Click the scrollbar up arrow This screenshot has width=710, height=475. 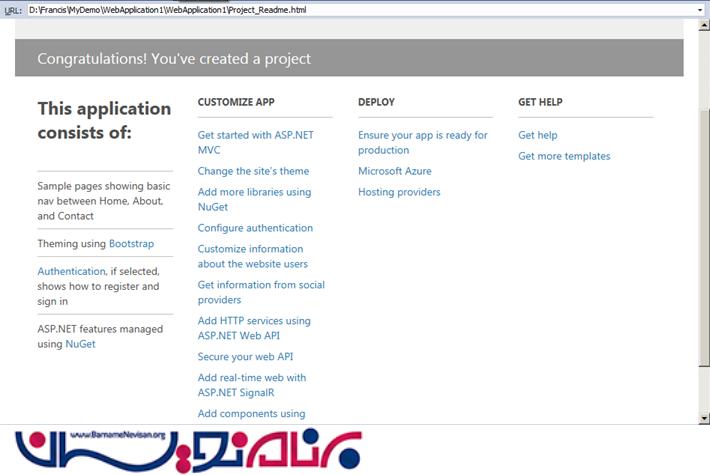coord(704,25)
